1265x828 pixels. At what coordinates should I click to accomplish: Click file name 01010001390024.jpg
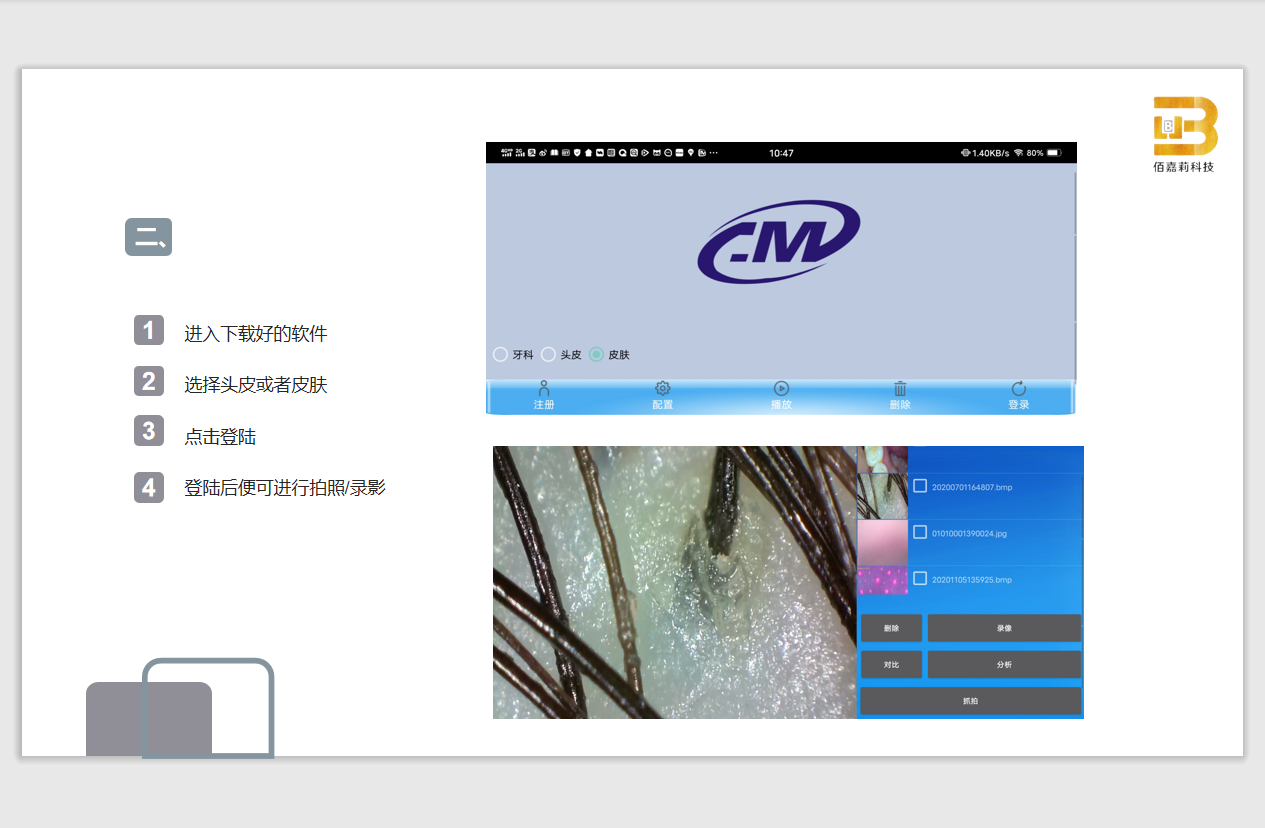[969, 534]
